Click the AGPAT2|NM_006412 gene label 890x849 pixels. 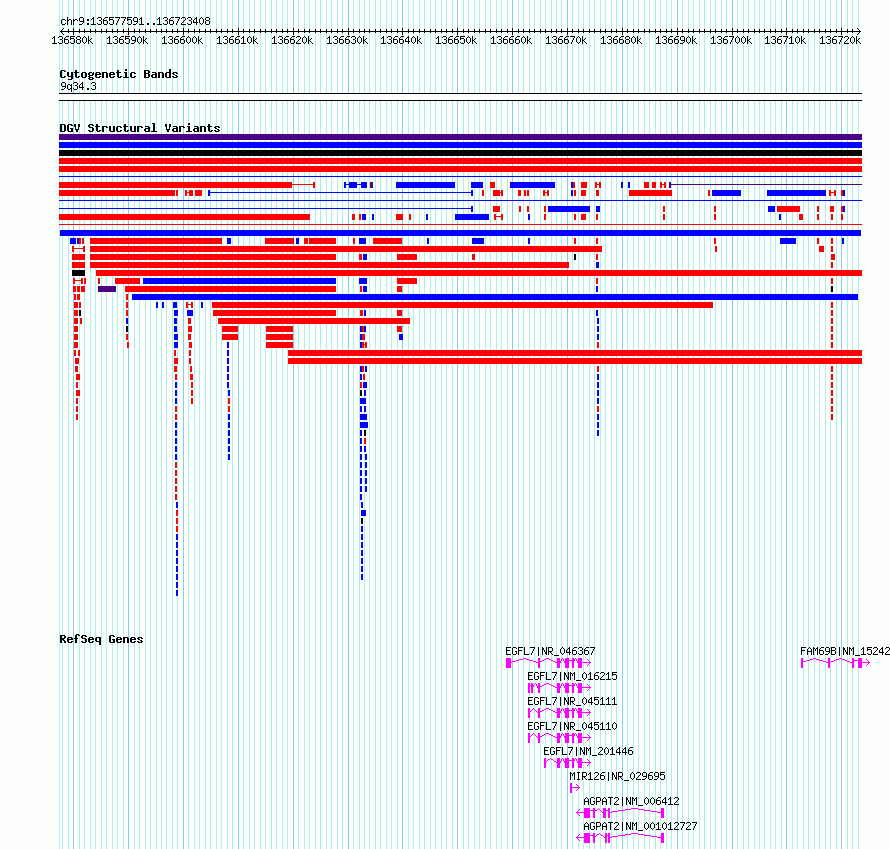(x=631, y=801)
